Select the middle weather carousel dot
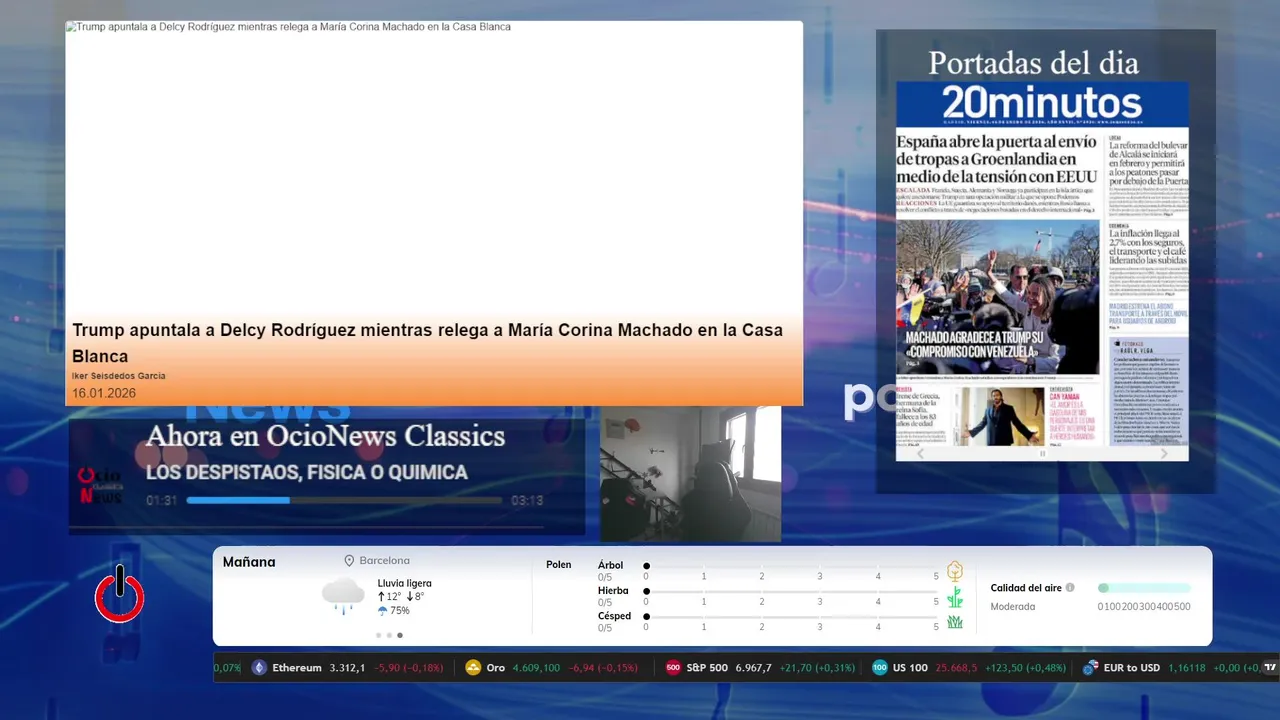This screenshot has height=720, width=1280. 389,635
